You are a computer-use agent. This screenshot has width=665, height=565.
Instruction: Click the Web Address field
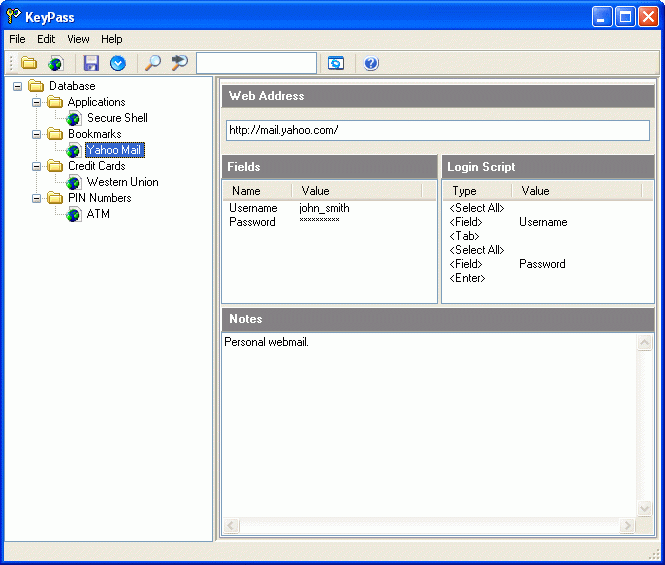(x=438, y=130)
